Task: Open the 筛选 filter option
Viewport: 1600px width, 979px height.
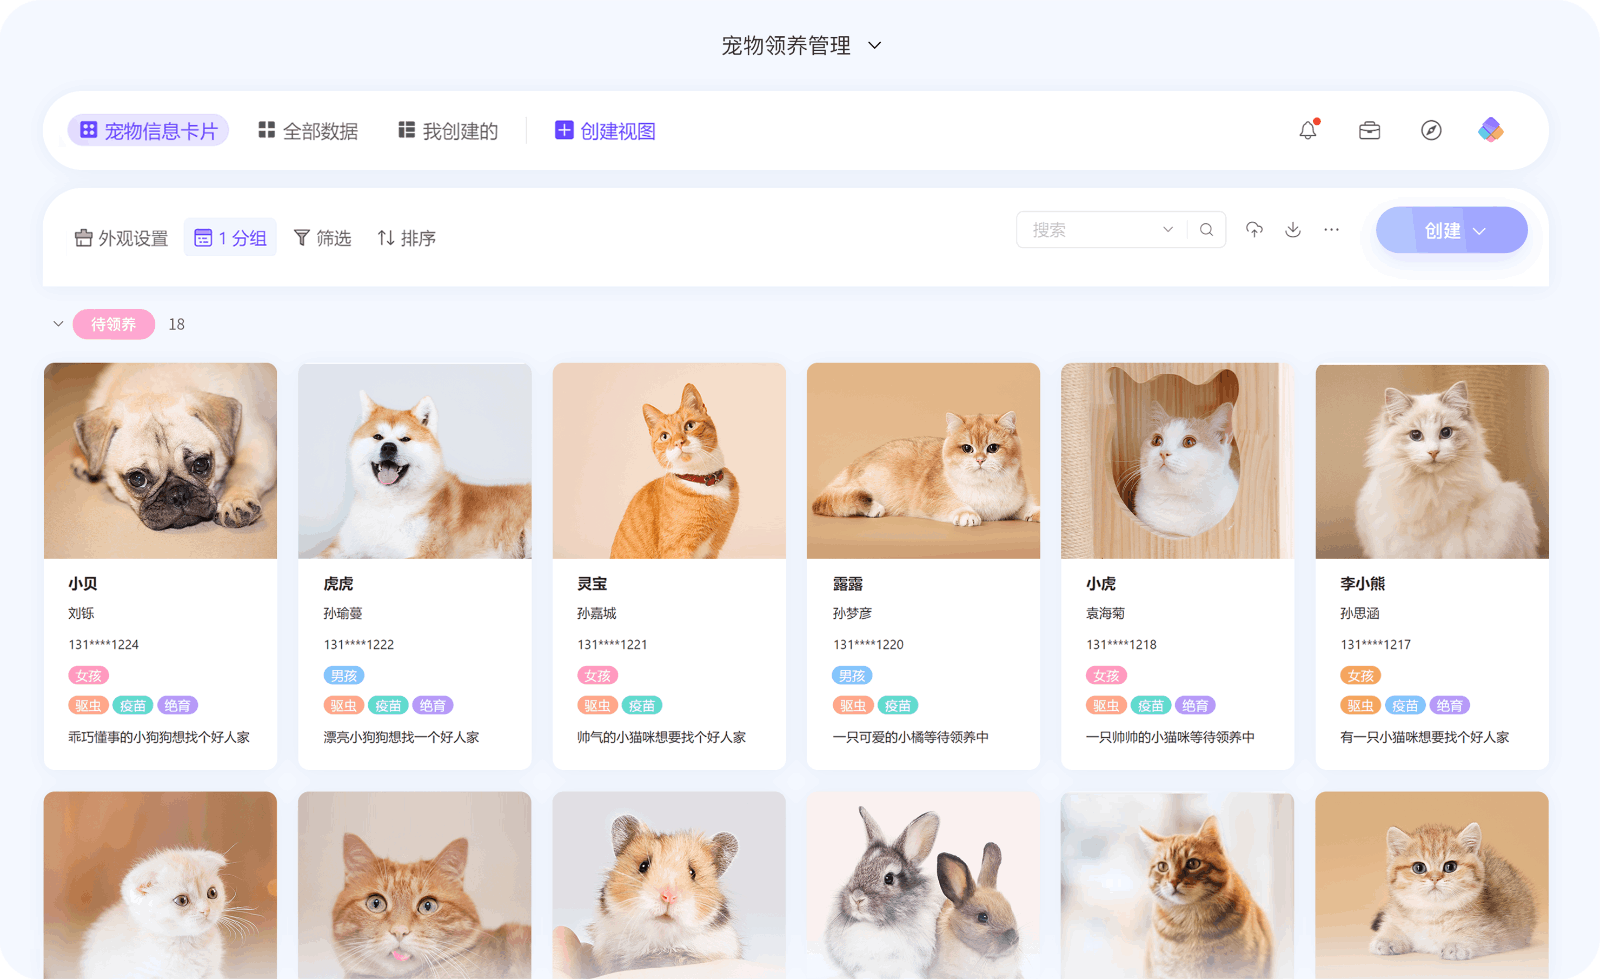Action: 322,238
